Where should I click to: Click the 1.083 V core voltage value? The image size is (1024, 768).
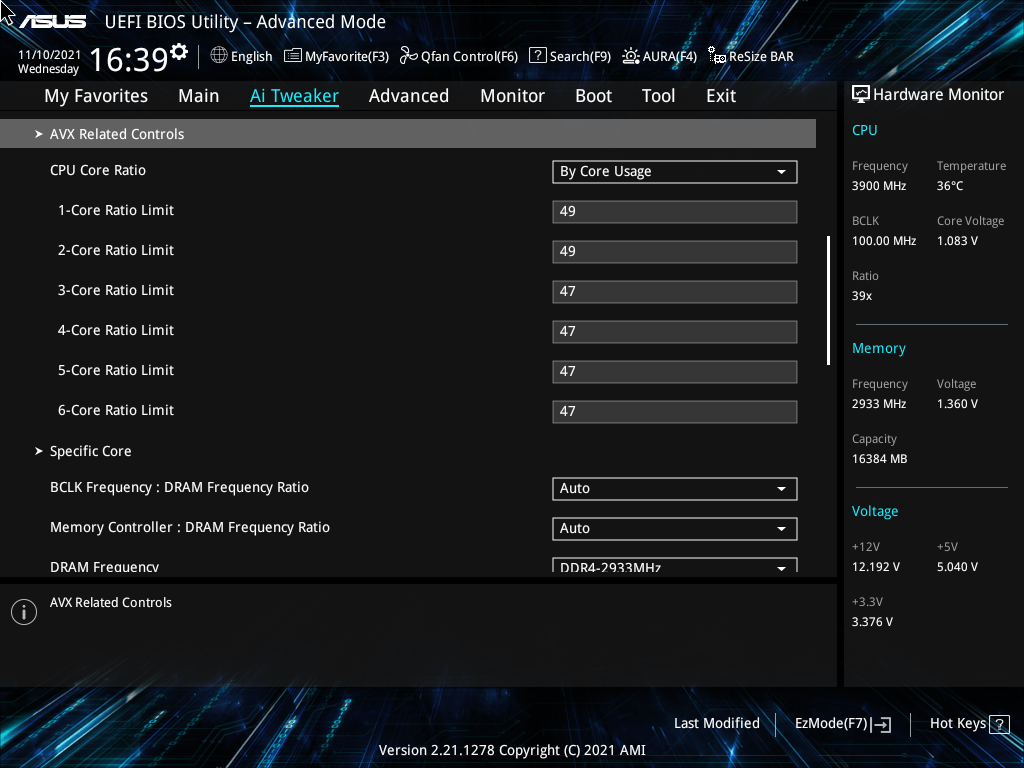pyautogui.click(x=957, y=241)
